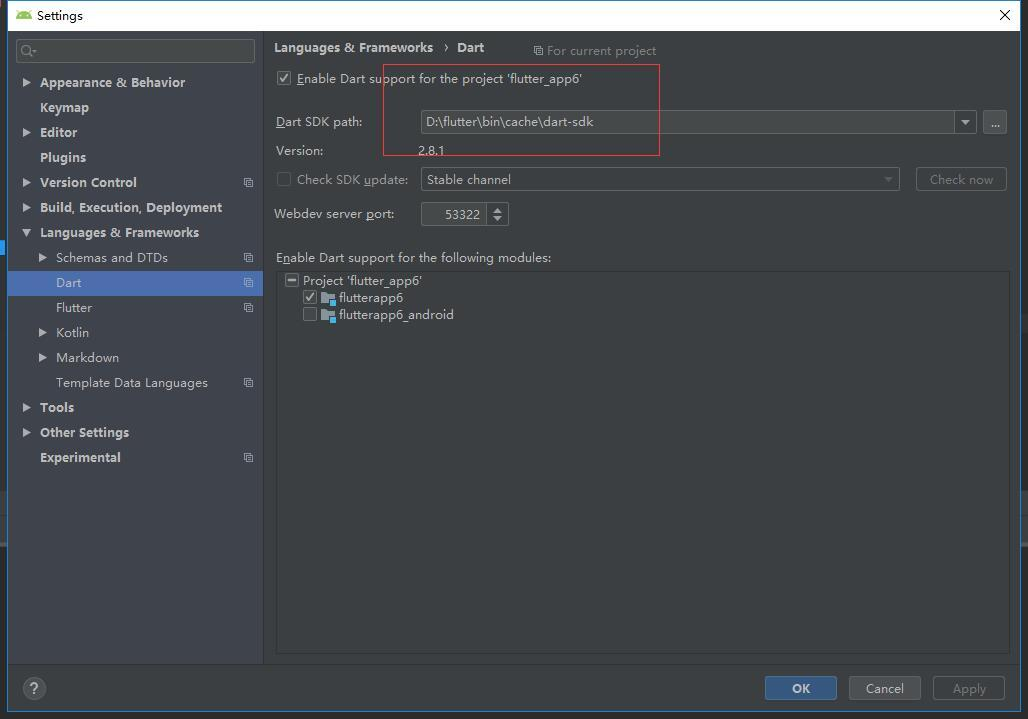Expand the Kotlin arrow
The height and width of the screenshot is (719, 1028).
click(x=43, y=332)
